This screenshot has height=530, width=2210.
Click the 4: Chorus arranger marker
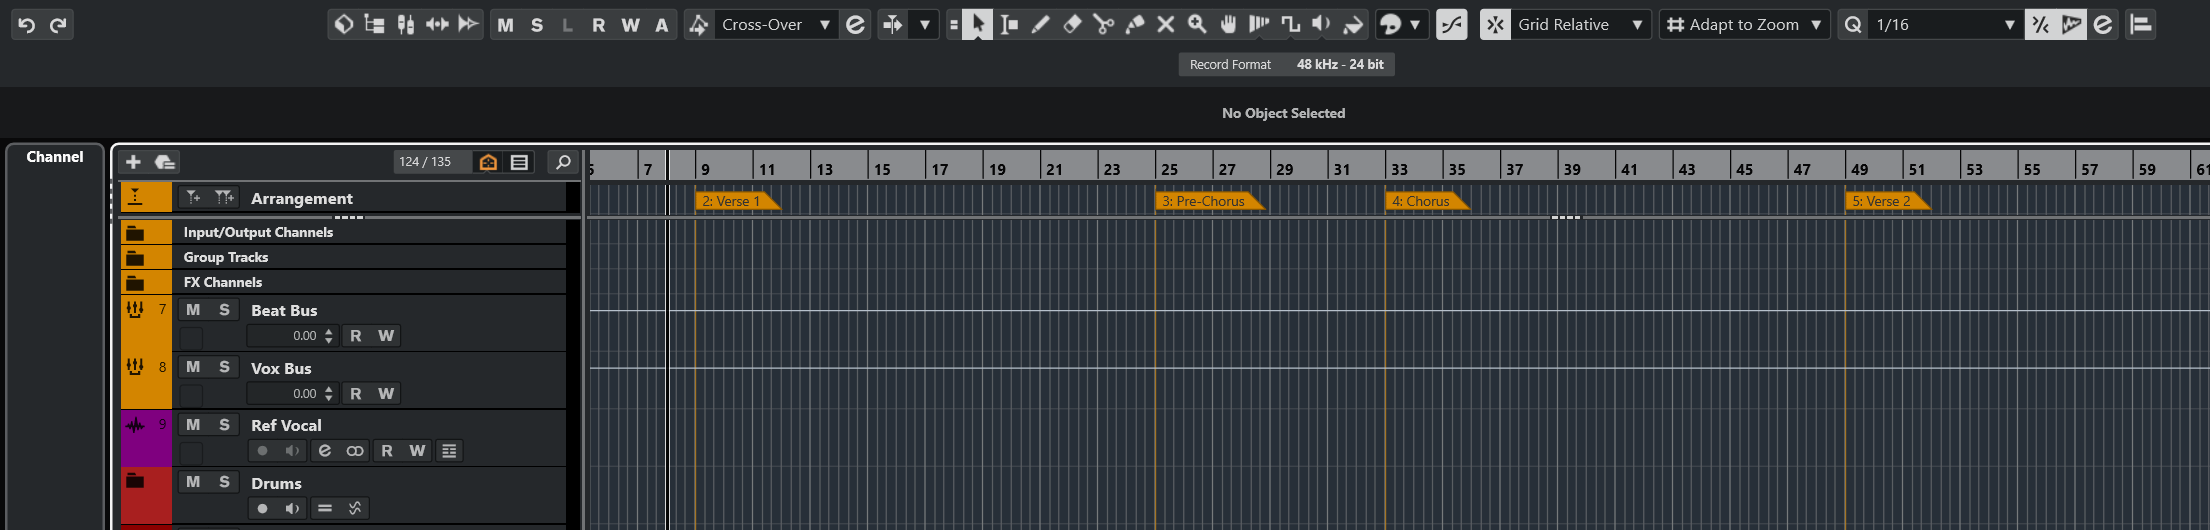tap(1421, 201)
